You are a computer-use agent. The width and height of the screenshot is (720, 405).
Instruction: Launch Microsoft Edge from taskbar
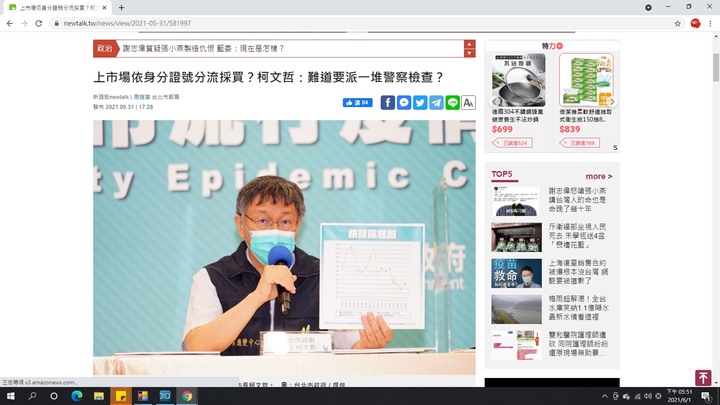point(77,396)
